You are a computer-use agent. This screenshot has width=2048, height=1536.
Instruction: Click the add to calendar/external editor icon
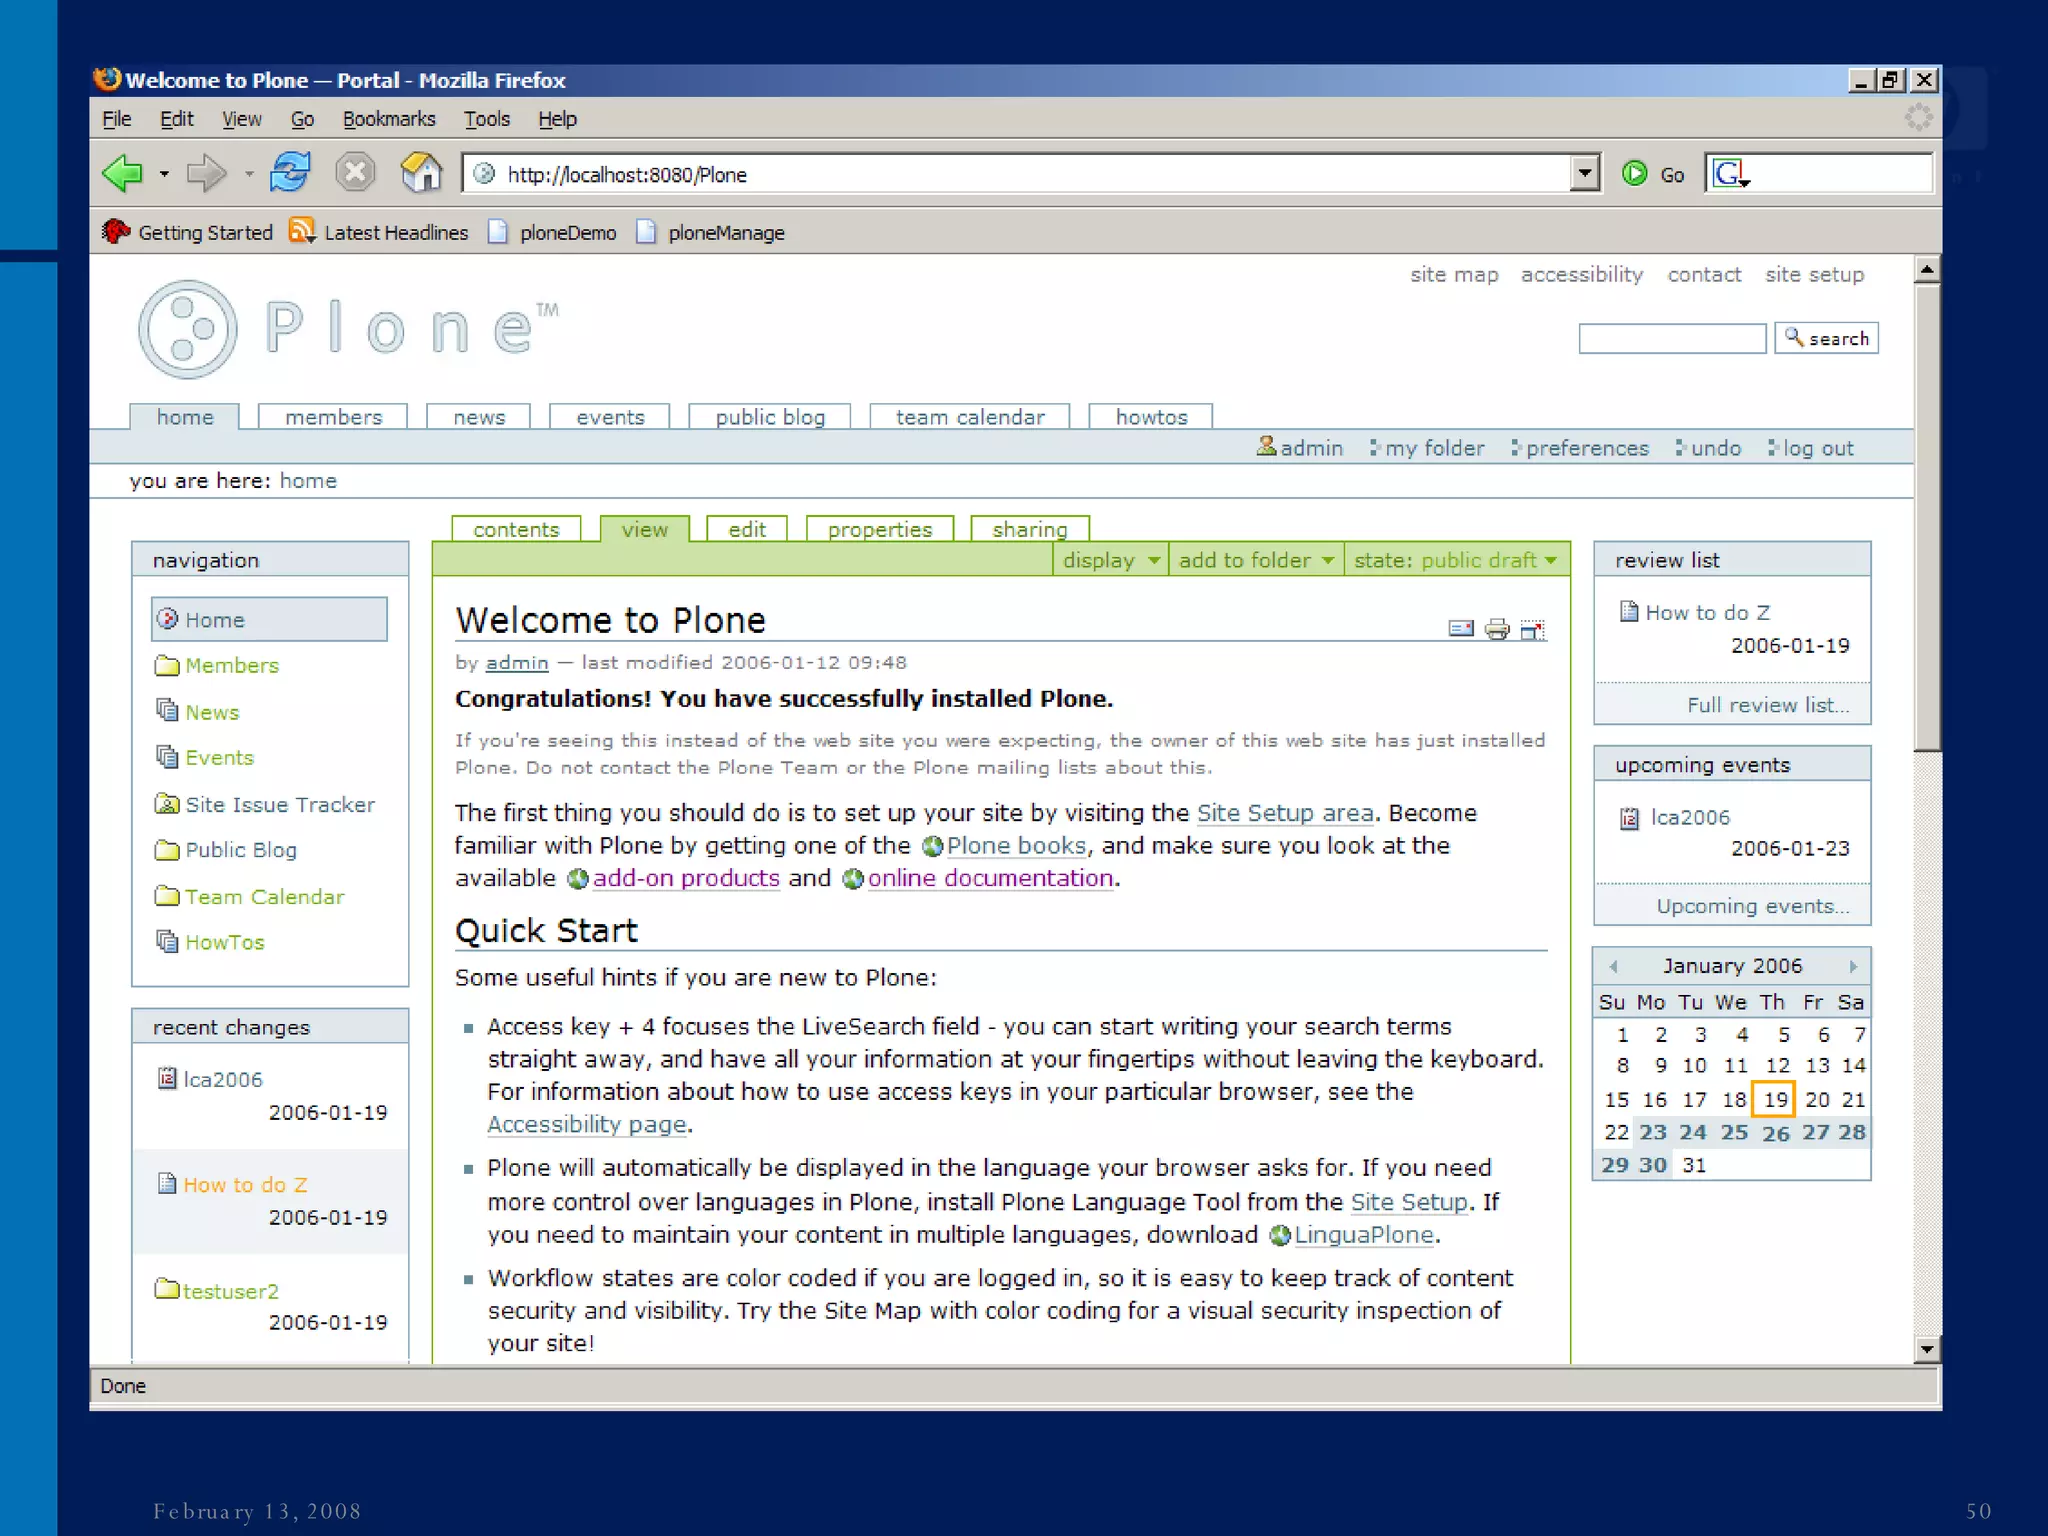click(1532, 629)
